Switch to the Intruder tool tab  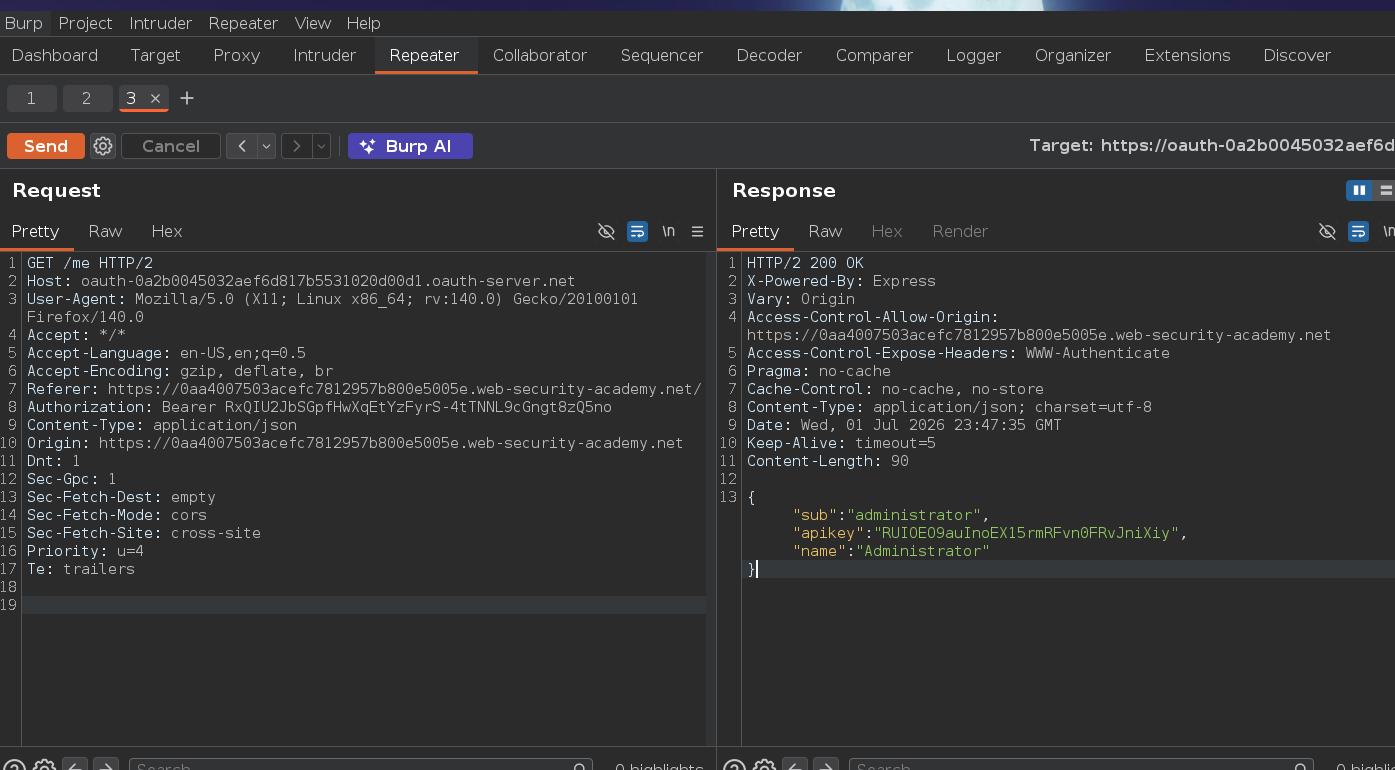tap(325, 55)
